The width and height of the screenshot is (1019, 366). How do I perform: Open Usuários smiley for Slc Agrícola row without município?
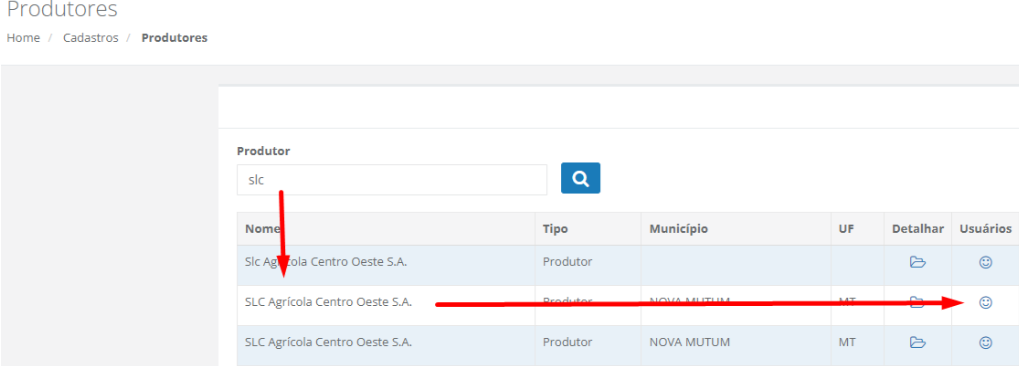[x=985, y=263]
